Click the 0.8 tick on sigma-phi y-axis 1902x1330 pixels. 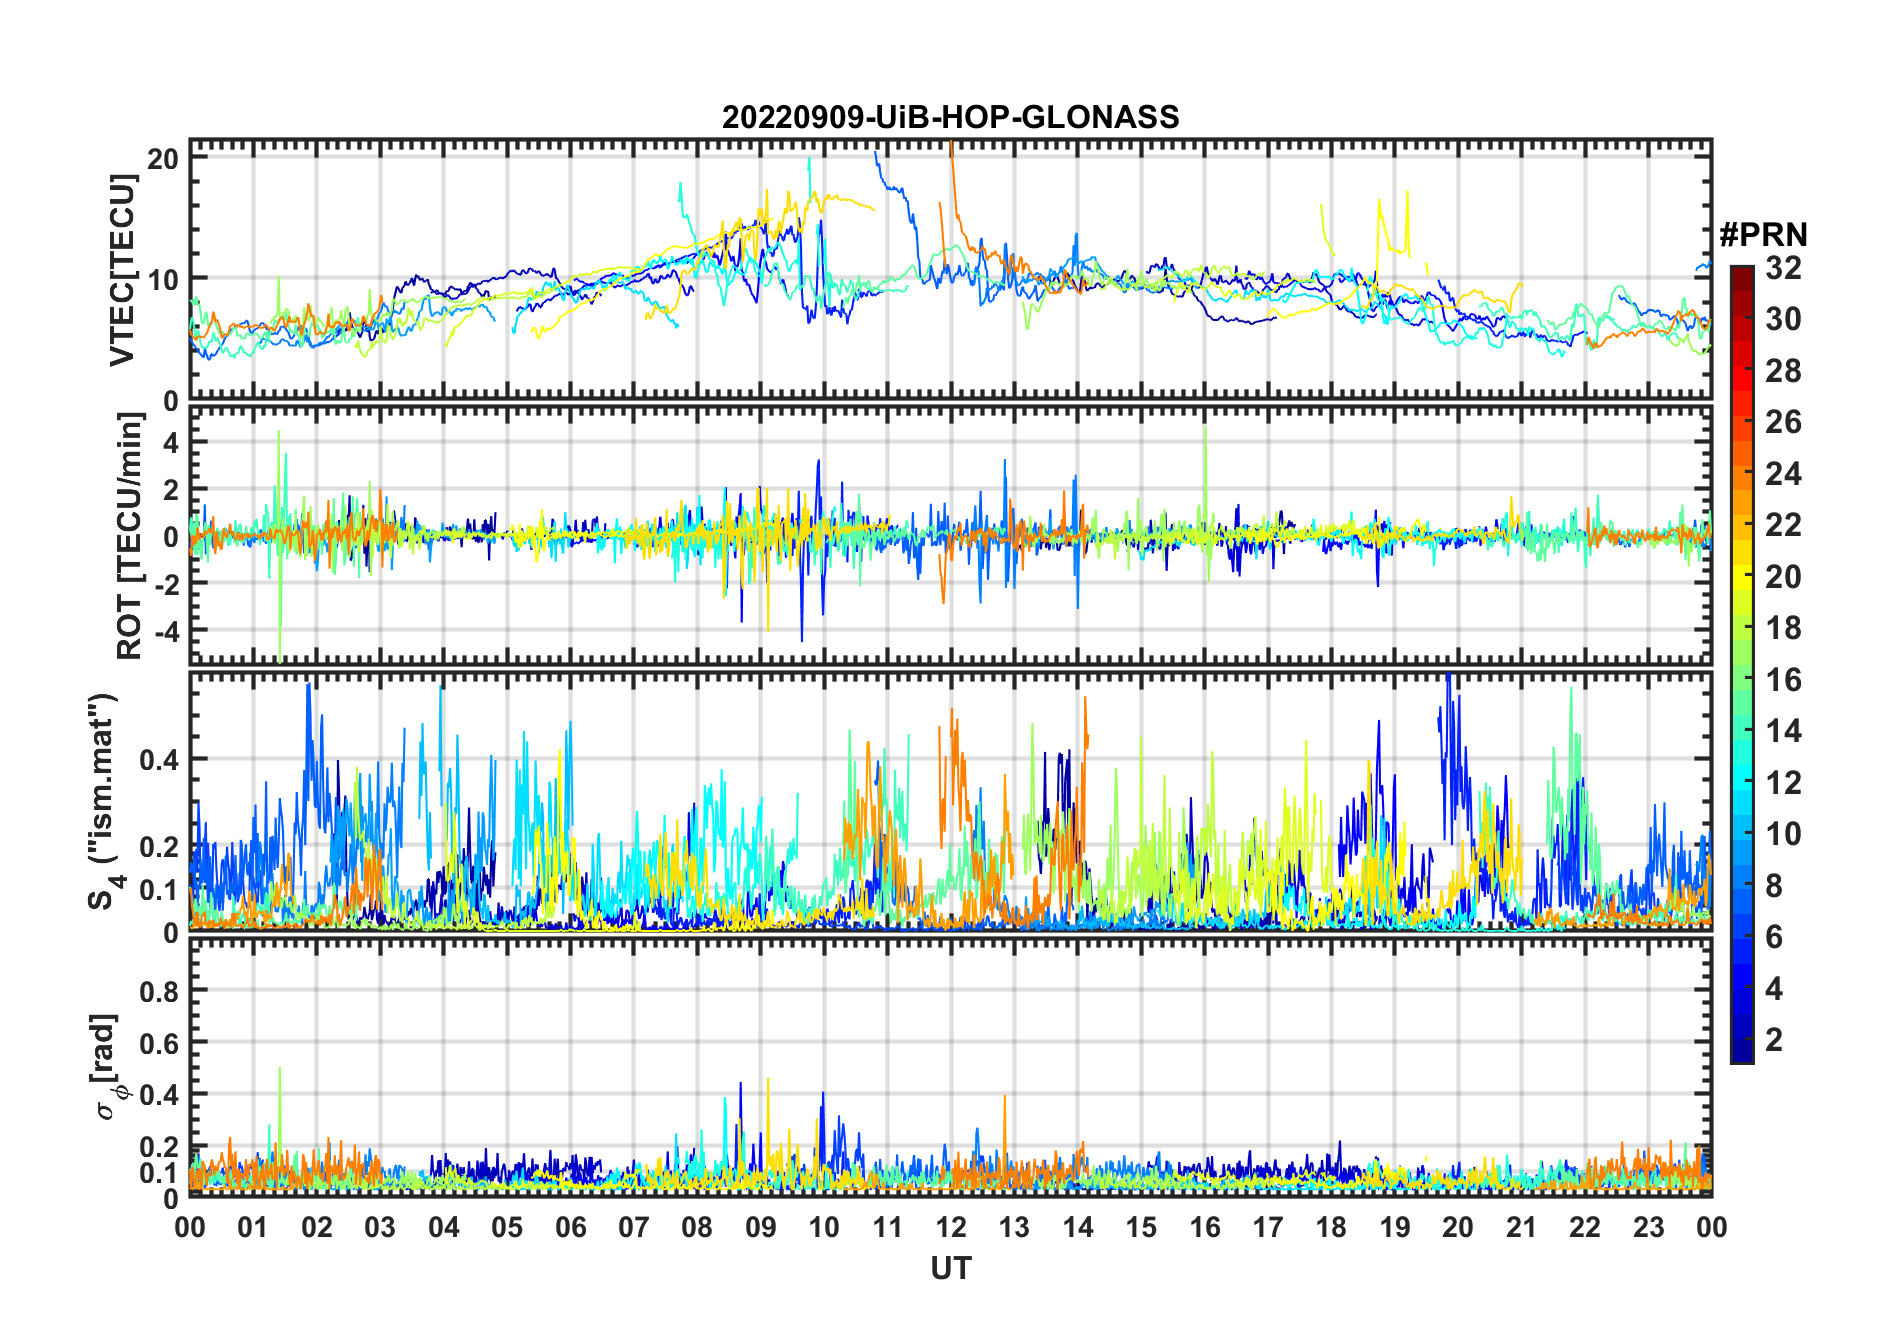coord(159,991)
